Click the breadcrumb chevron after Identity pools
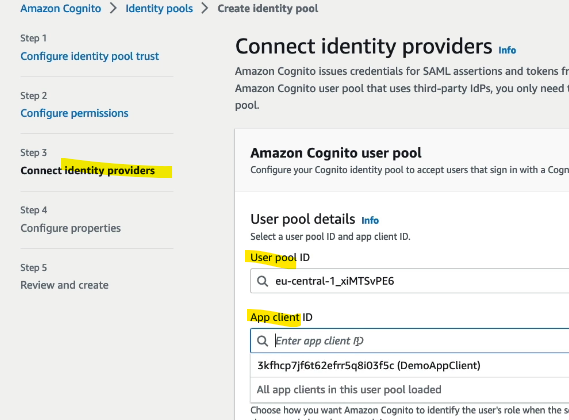This screenshot has height=420, width=569. coord(205,8)
